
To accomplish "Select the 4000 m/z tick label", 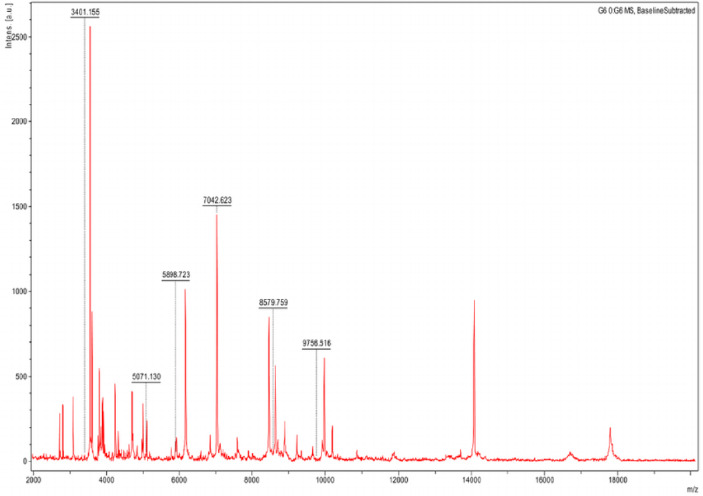I will tap(106, 480).
